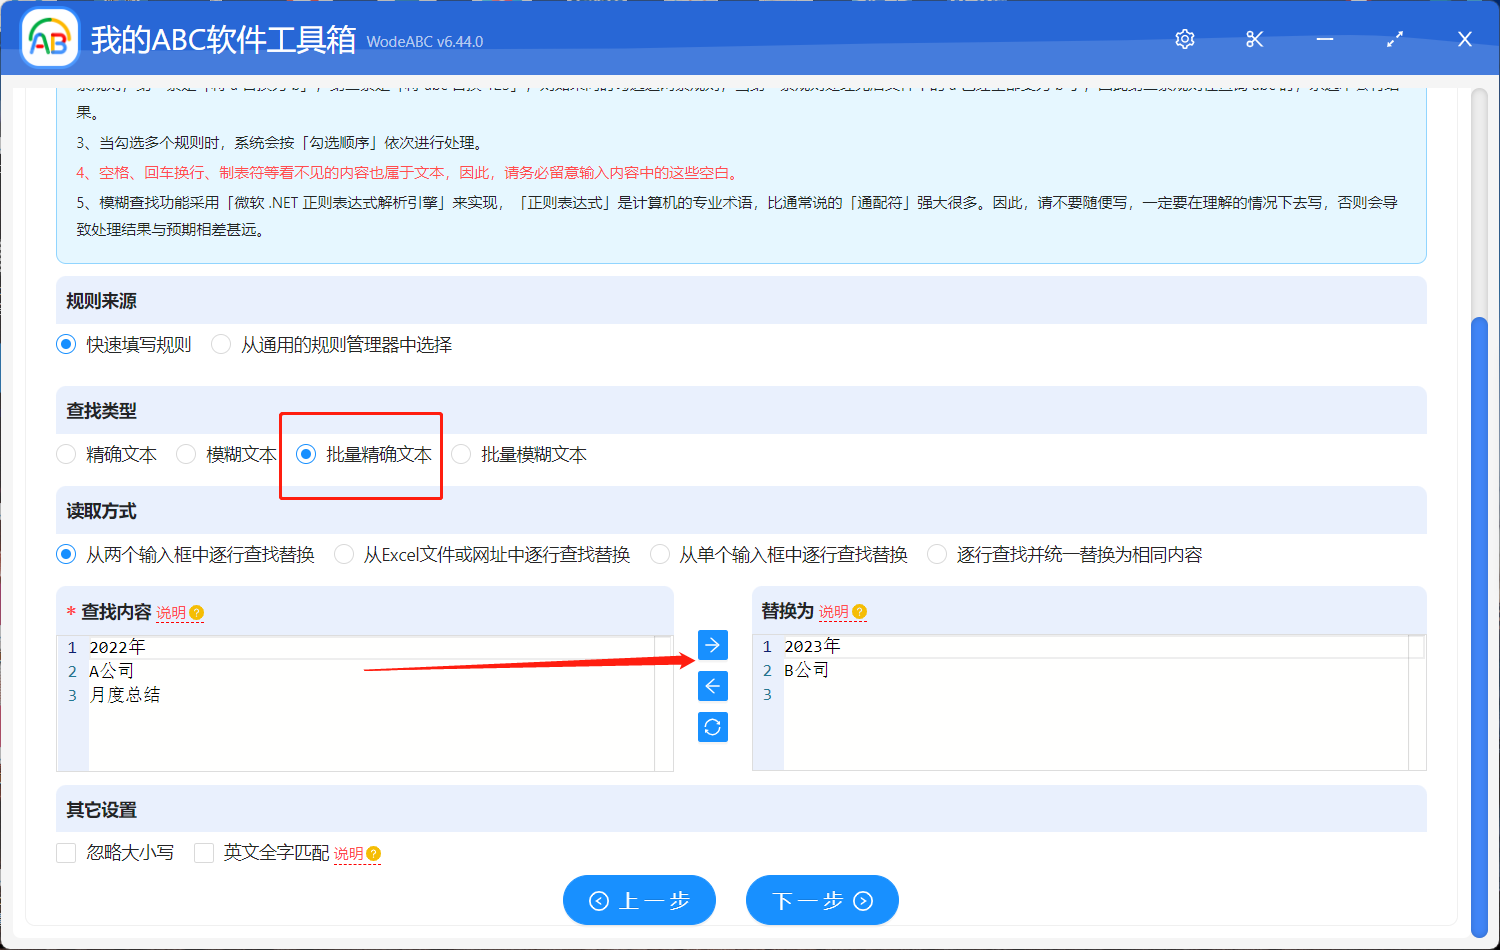The width and height of the screenshot is (1500, 950).
Task: Open the help icon beside 替换为 说明
Action: (858, 612)
